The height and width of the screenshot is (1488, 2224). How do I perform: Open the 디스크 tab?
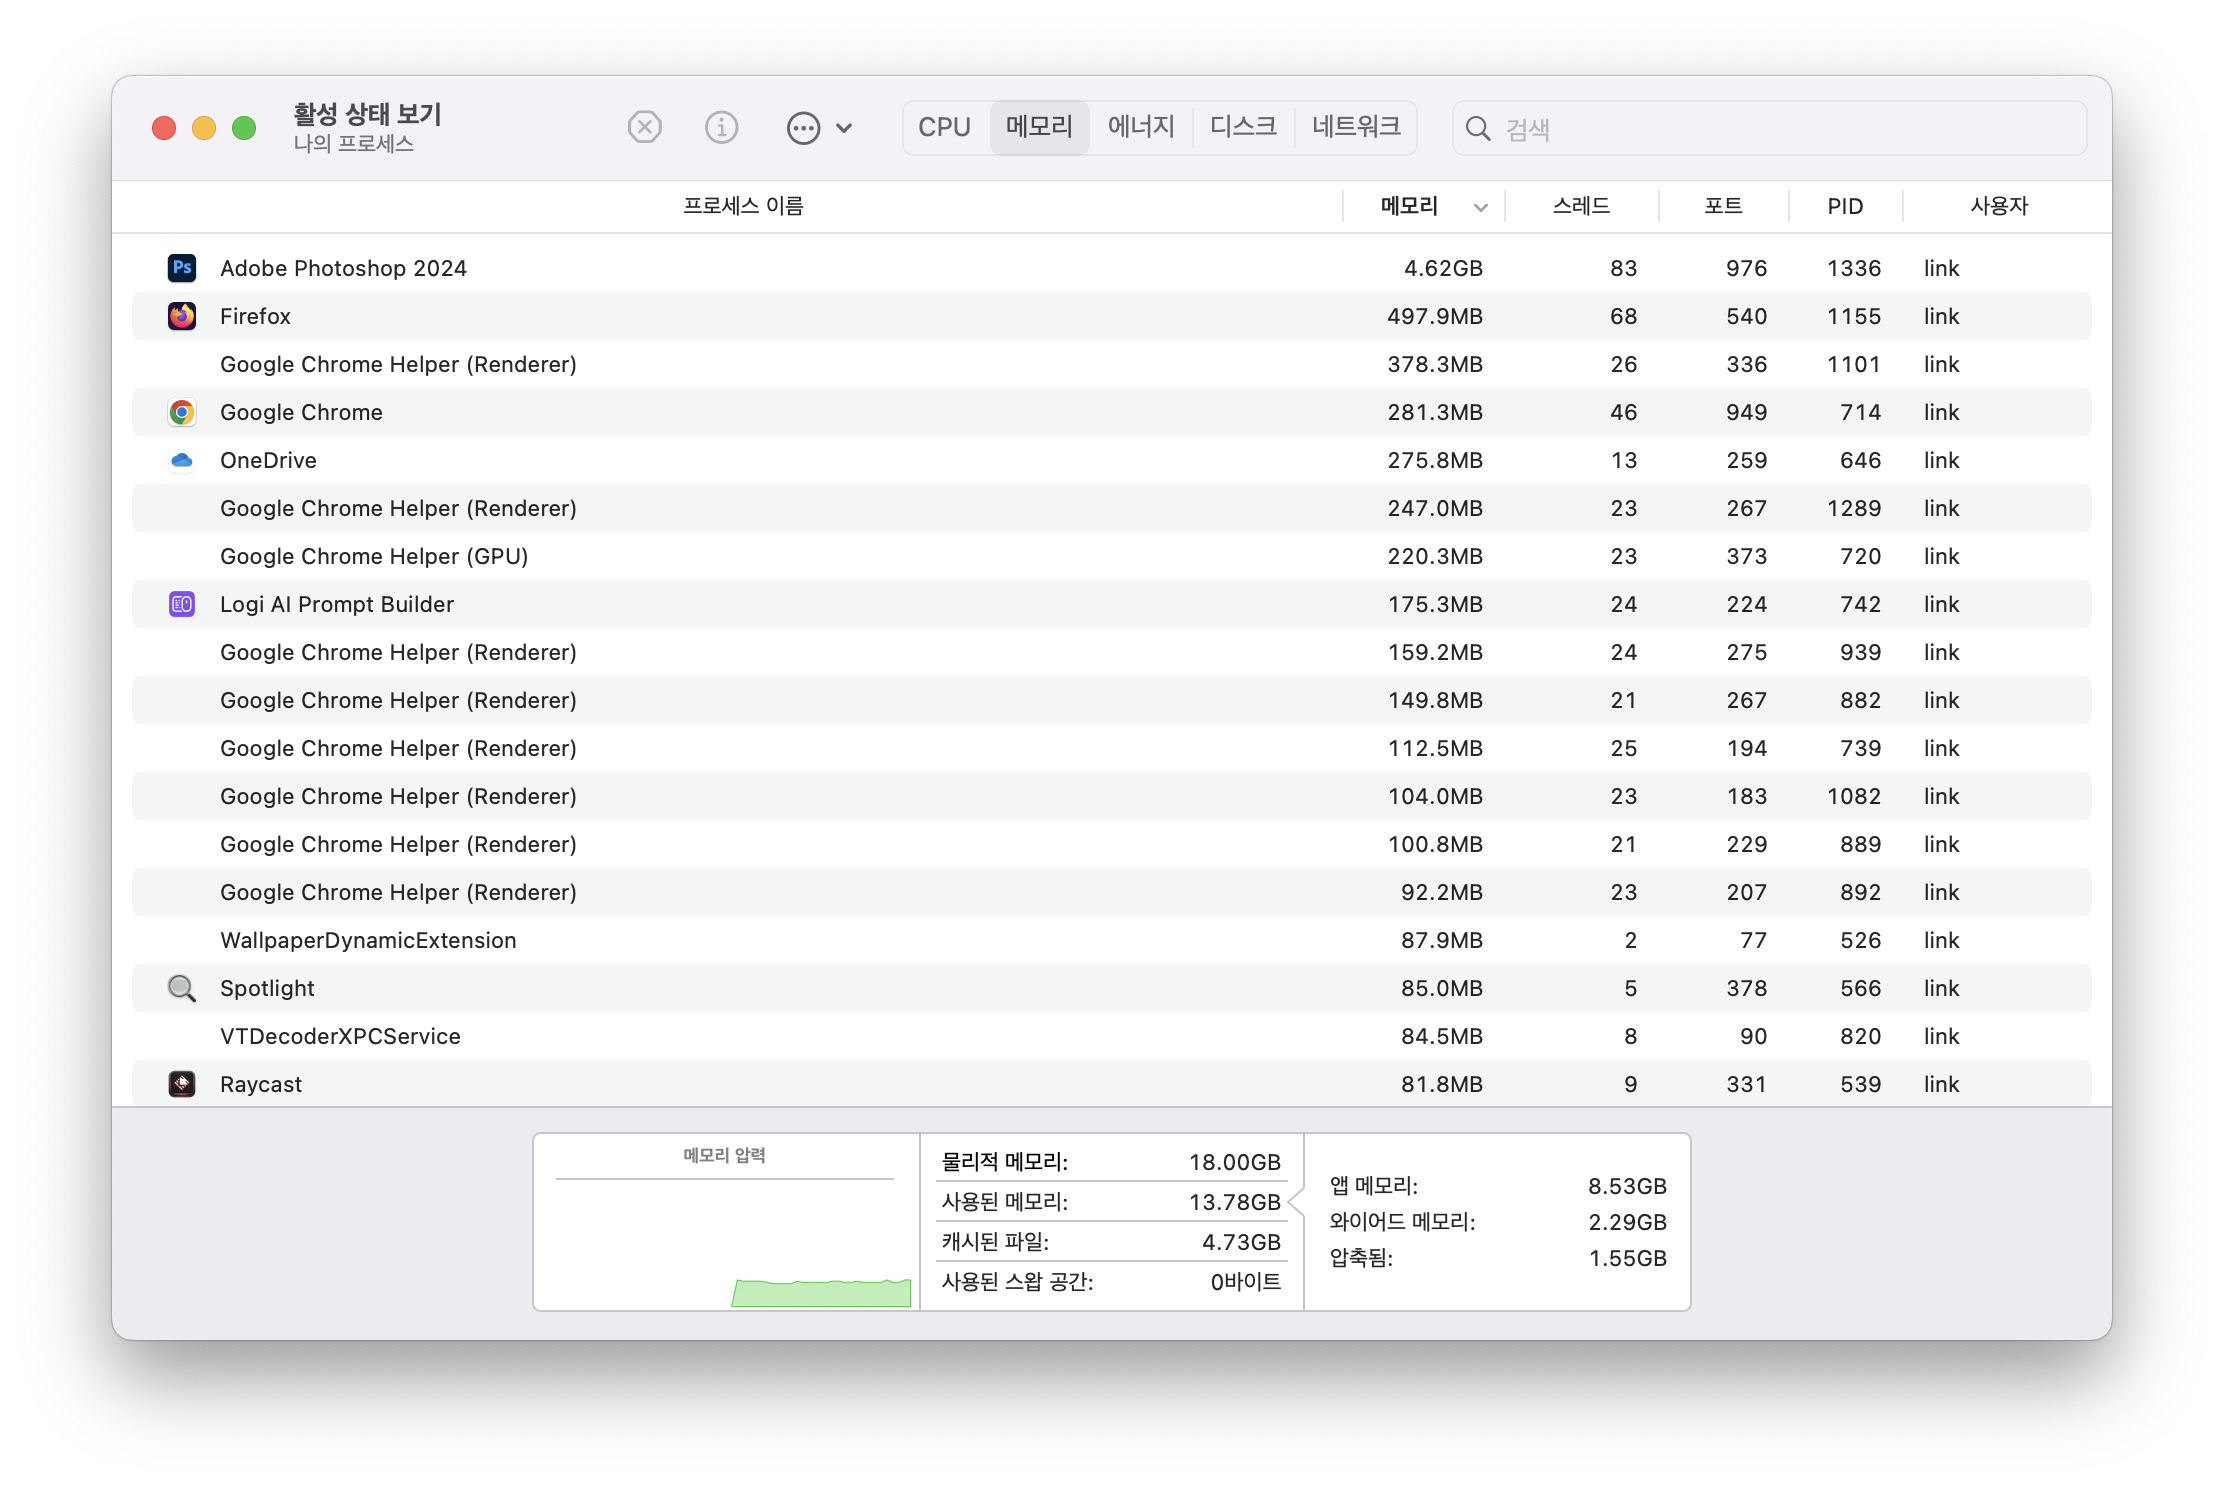coord(1243,127)
